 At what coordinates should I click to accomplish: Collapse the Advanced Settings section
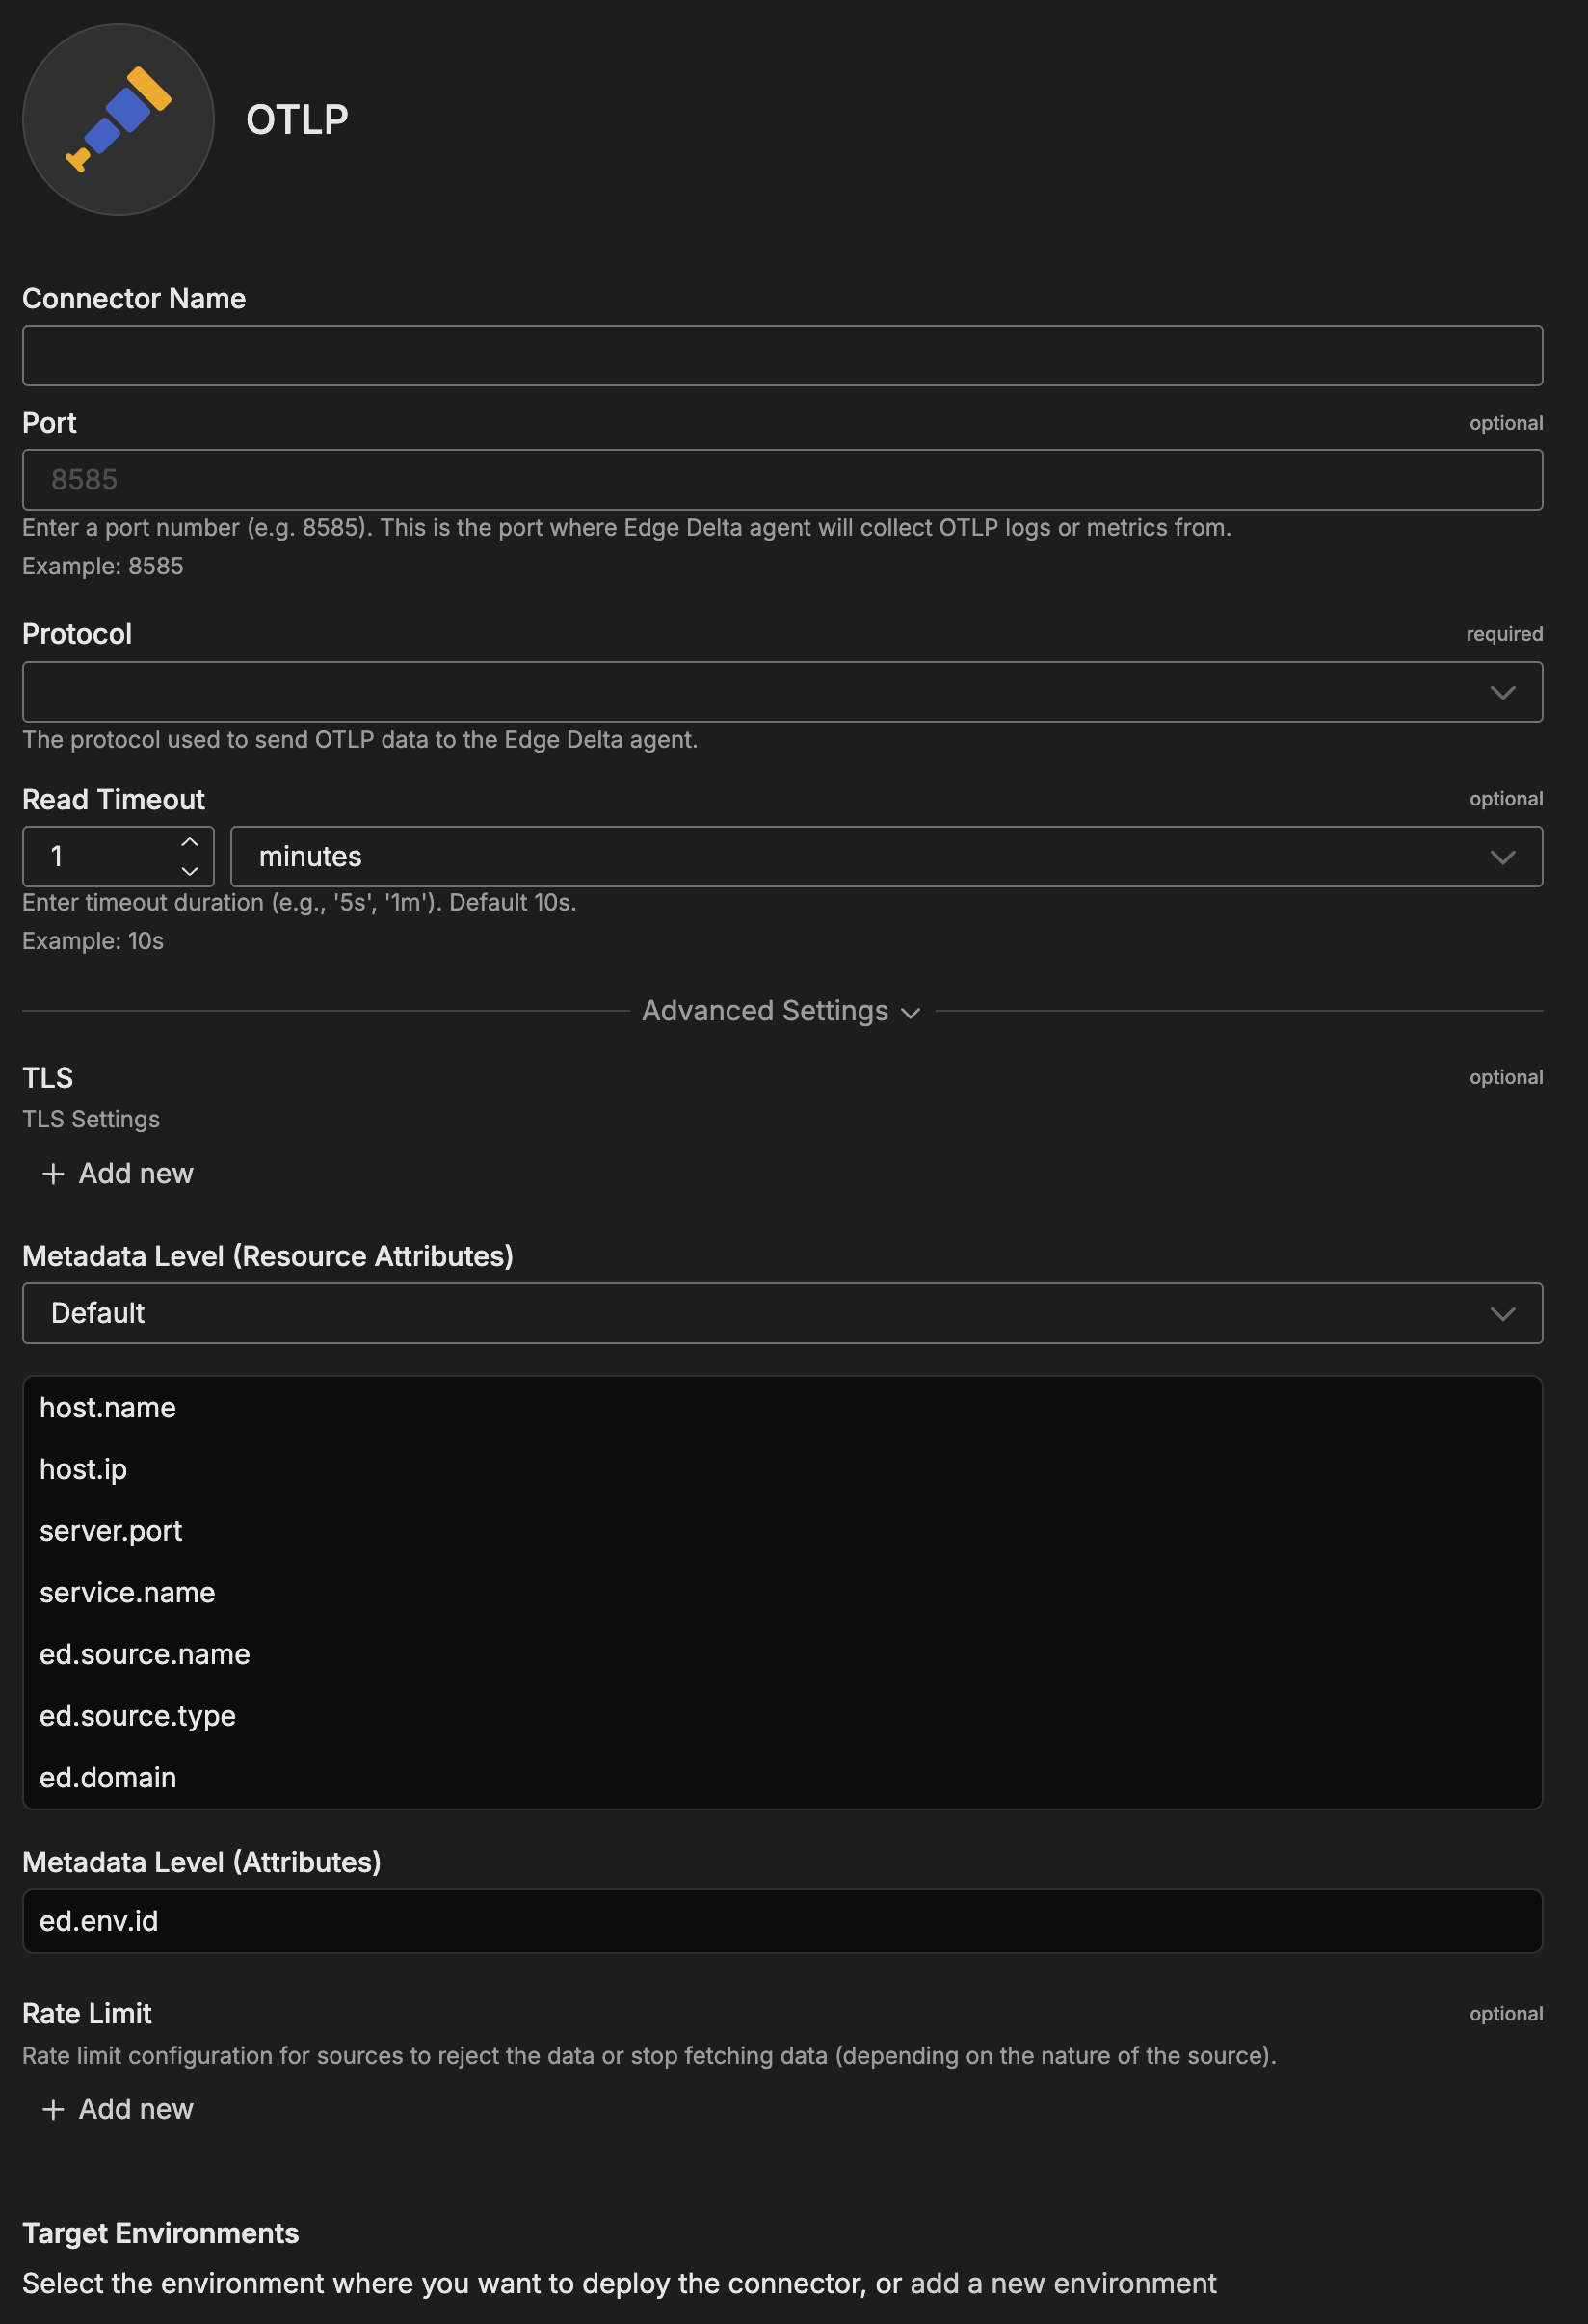point(781,1011)
